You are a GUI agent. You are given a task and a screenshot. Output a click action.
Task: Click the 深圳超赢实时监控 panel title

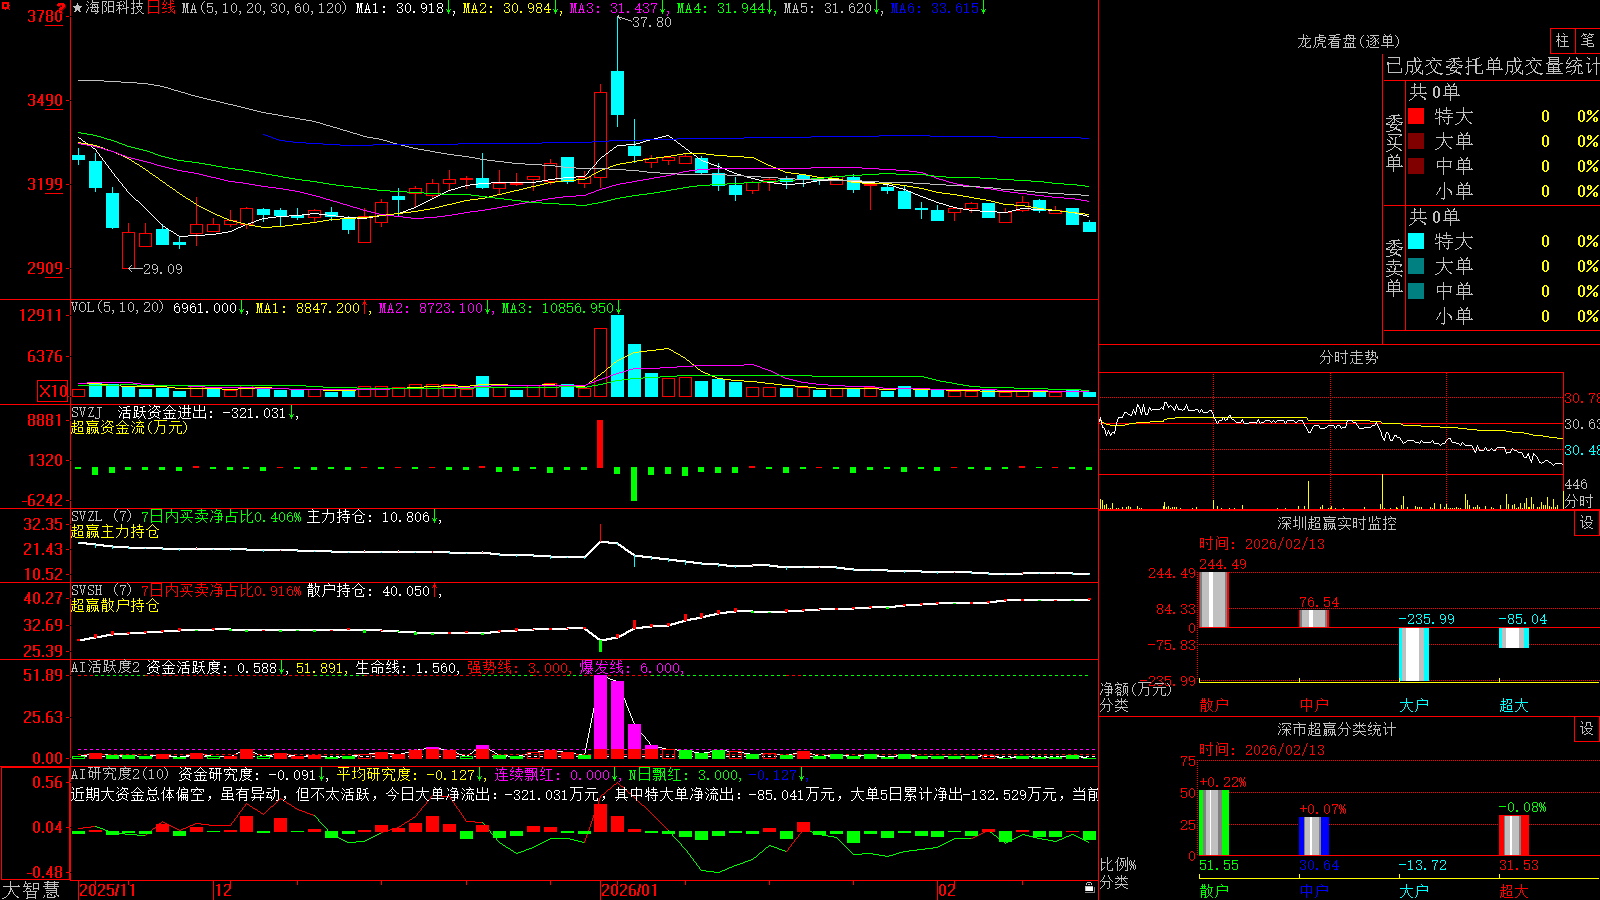click(1337, 523)
